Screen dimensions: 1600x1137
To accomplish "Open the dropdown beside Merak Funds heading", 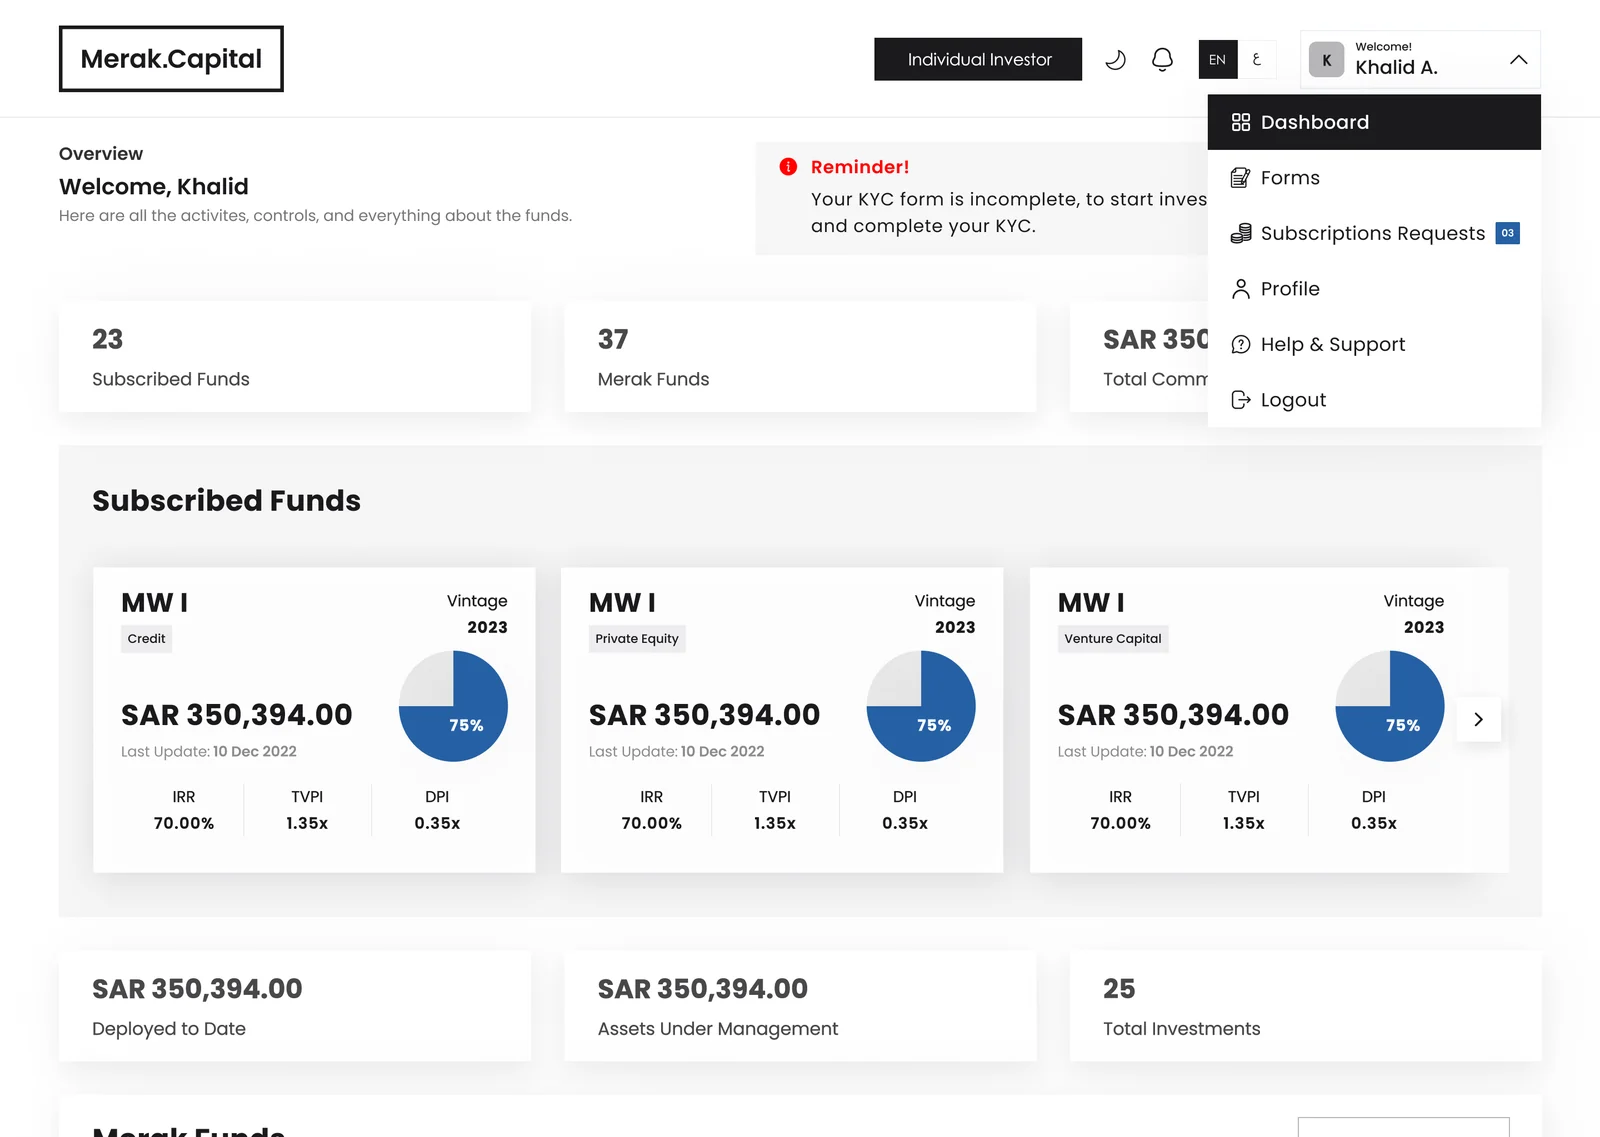I will (x=1403, y=1127).
